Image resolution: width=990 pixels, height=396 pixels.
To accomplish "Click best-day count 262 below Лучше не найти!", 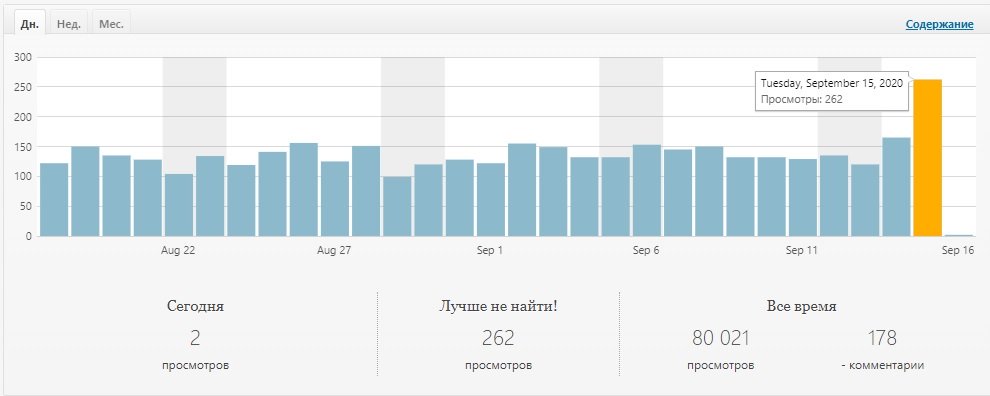I will pos(498,338).
